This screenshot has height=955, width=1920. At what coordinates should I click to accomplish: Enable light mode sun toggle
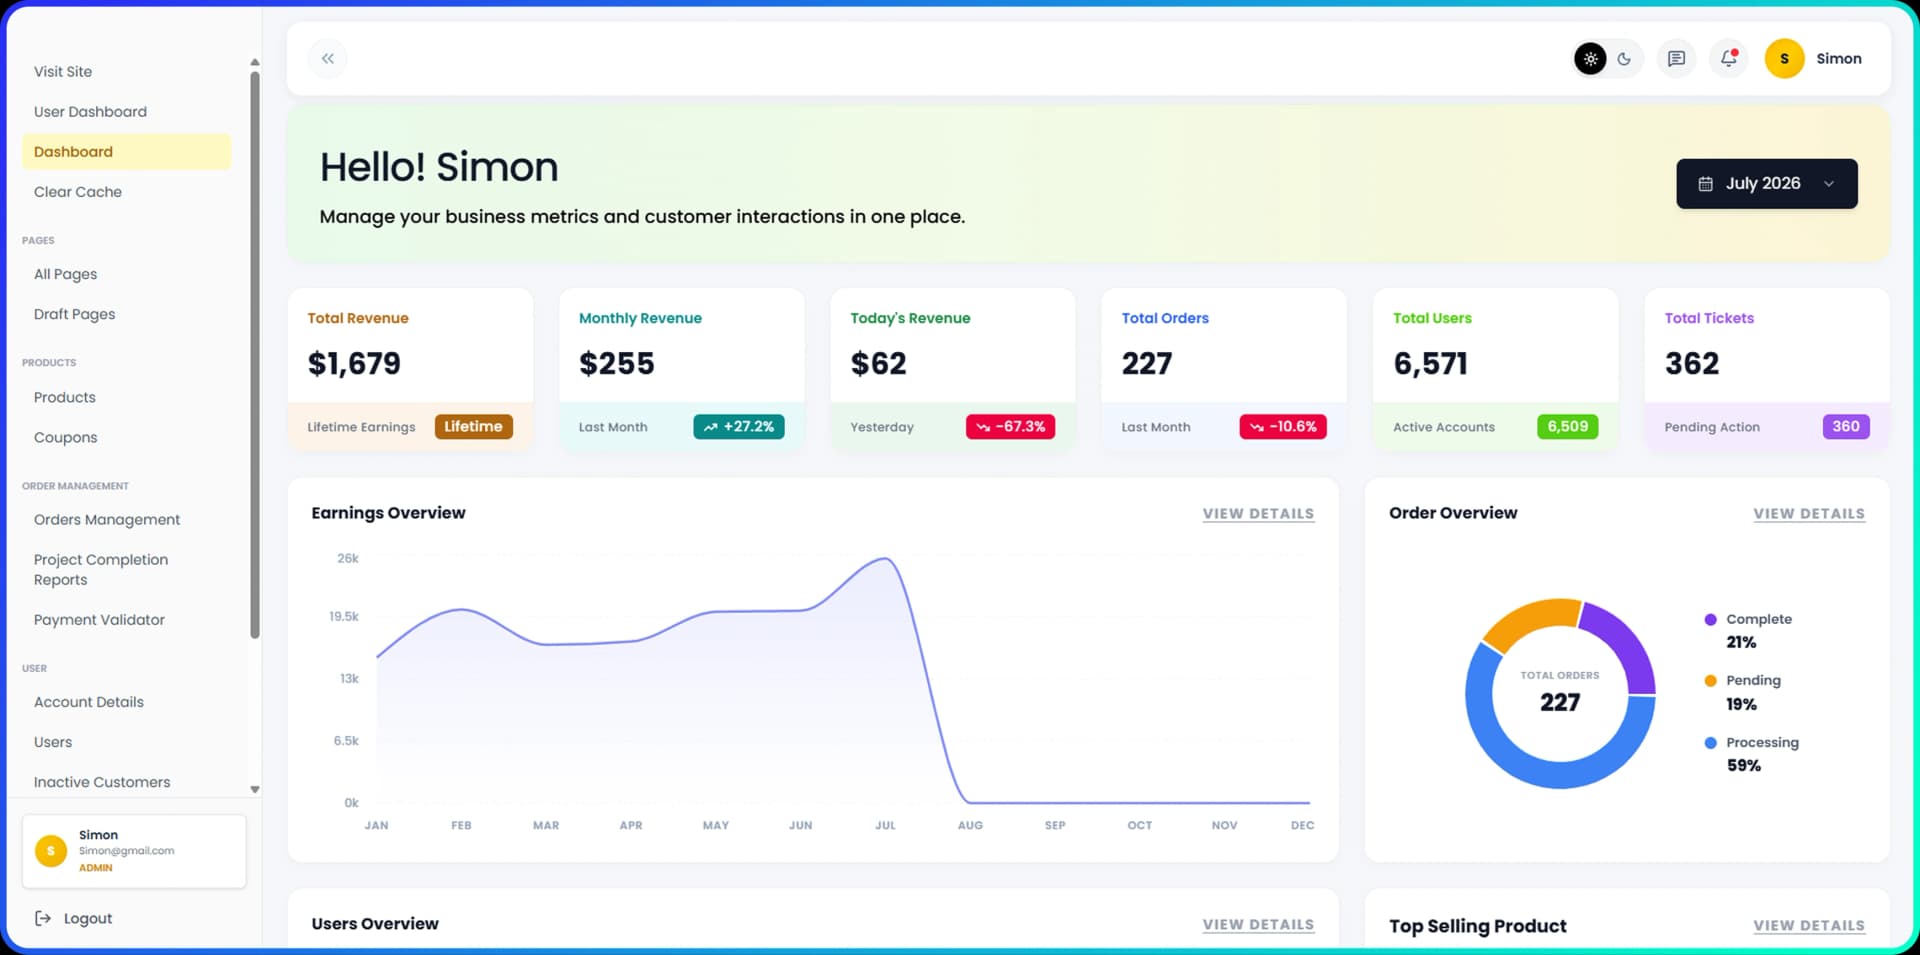click(1590, 59)
